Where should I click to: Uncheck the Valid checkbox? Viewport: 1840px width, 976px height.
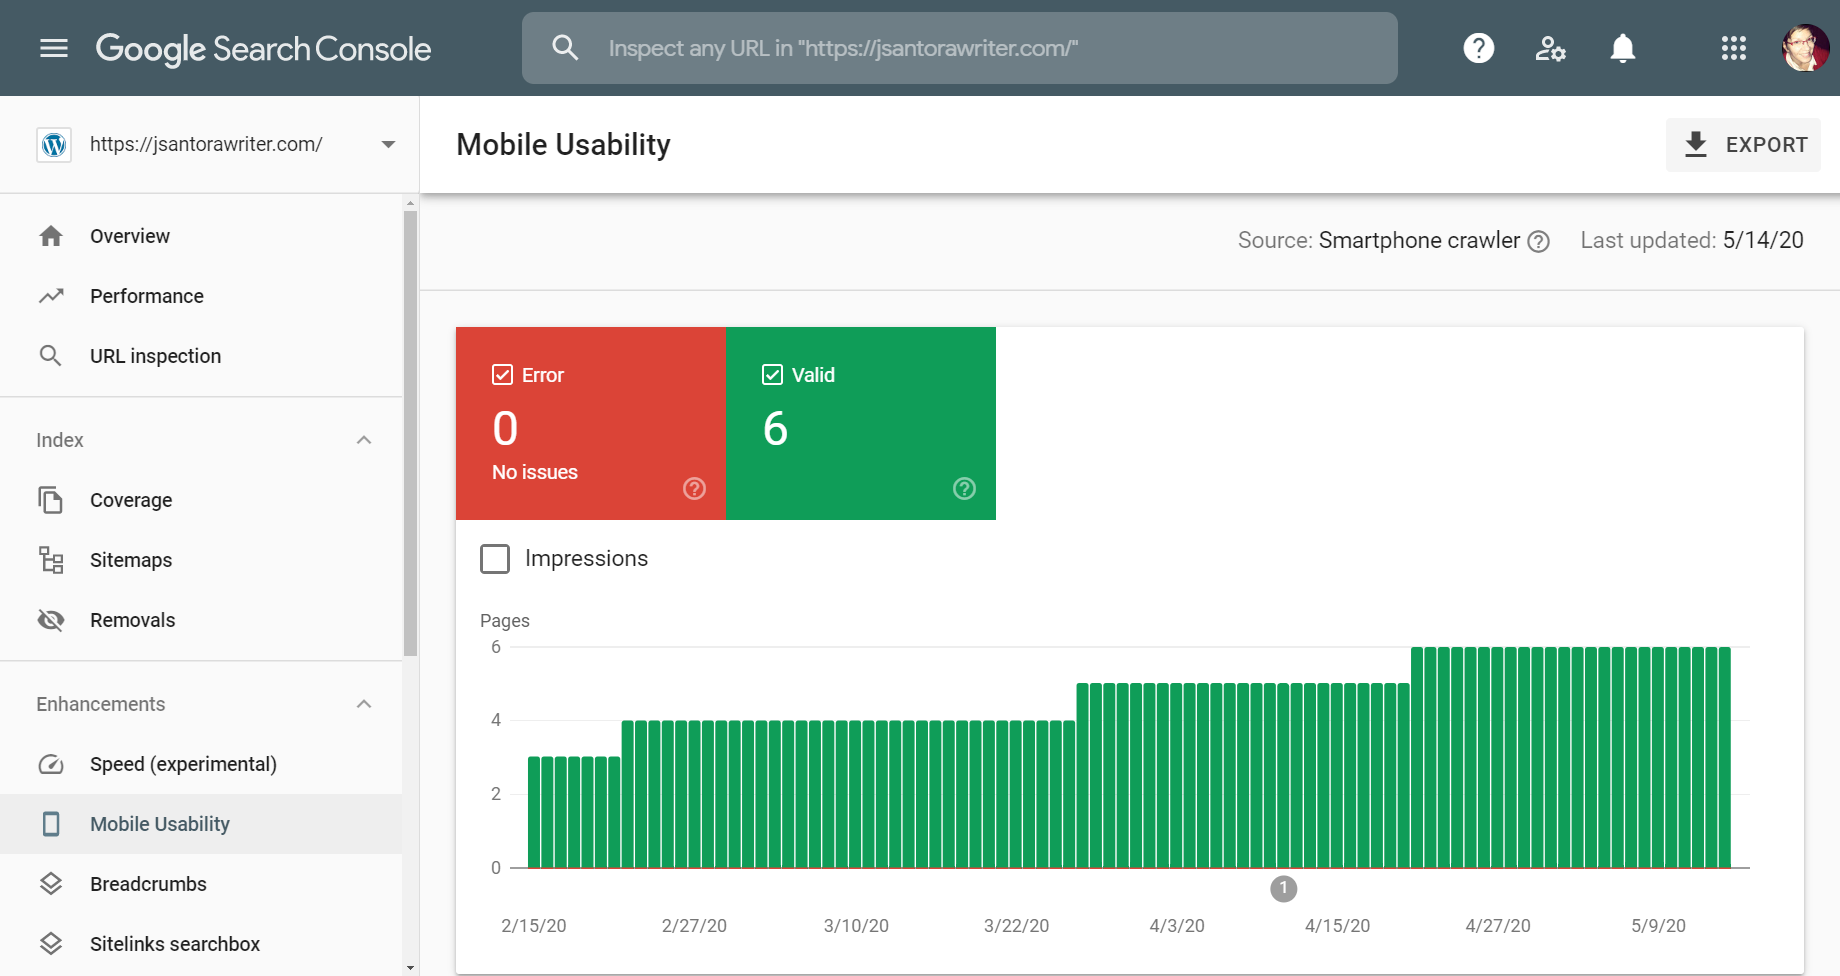pos(772,375)
